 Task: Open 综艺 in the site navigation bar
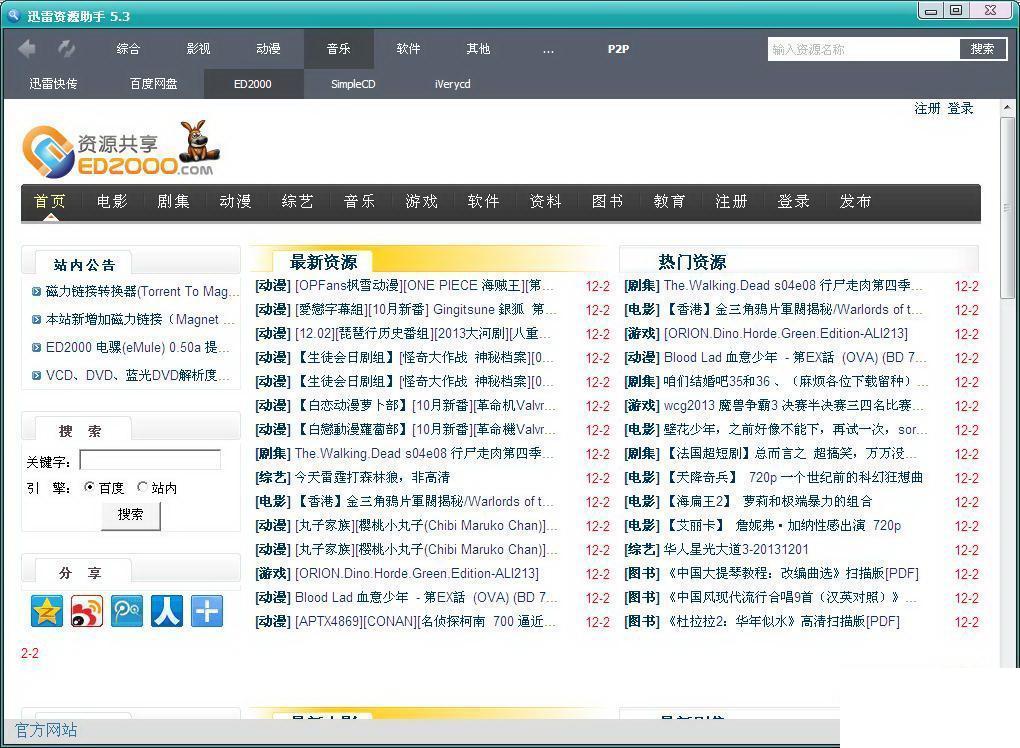(x=298, y=202)
